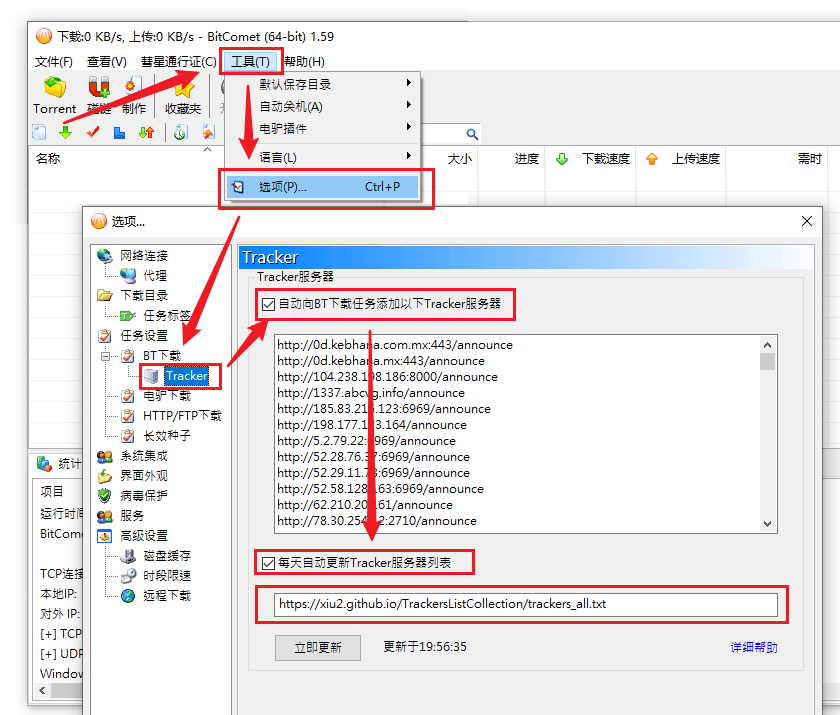Select 网络连接 in the options tree
Viewport: 840px width, 715px height.
click(x=144, y=256)
